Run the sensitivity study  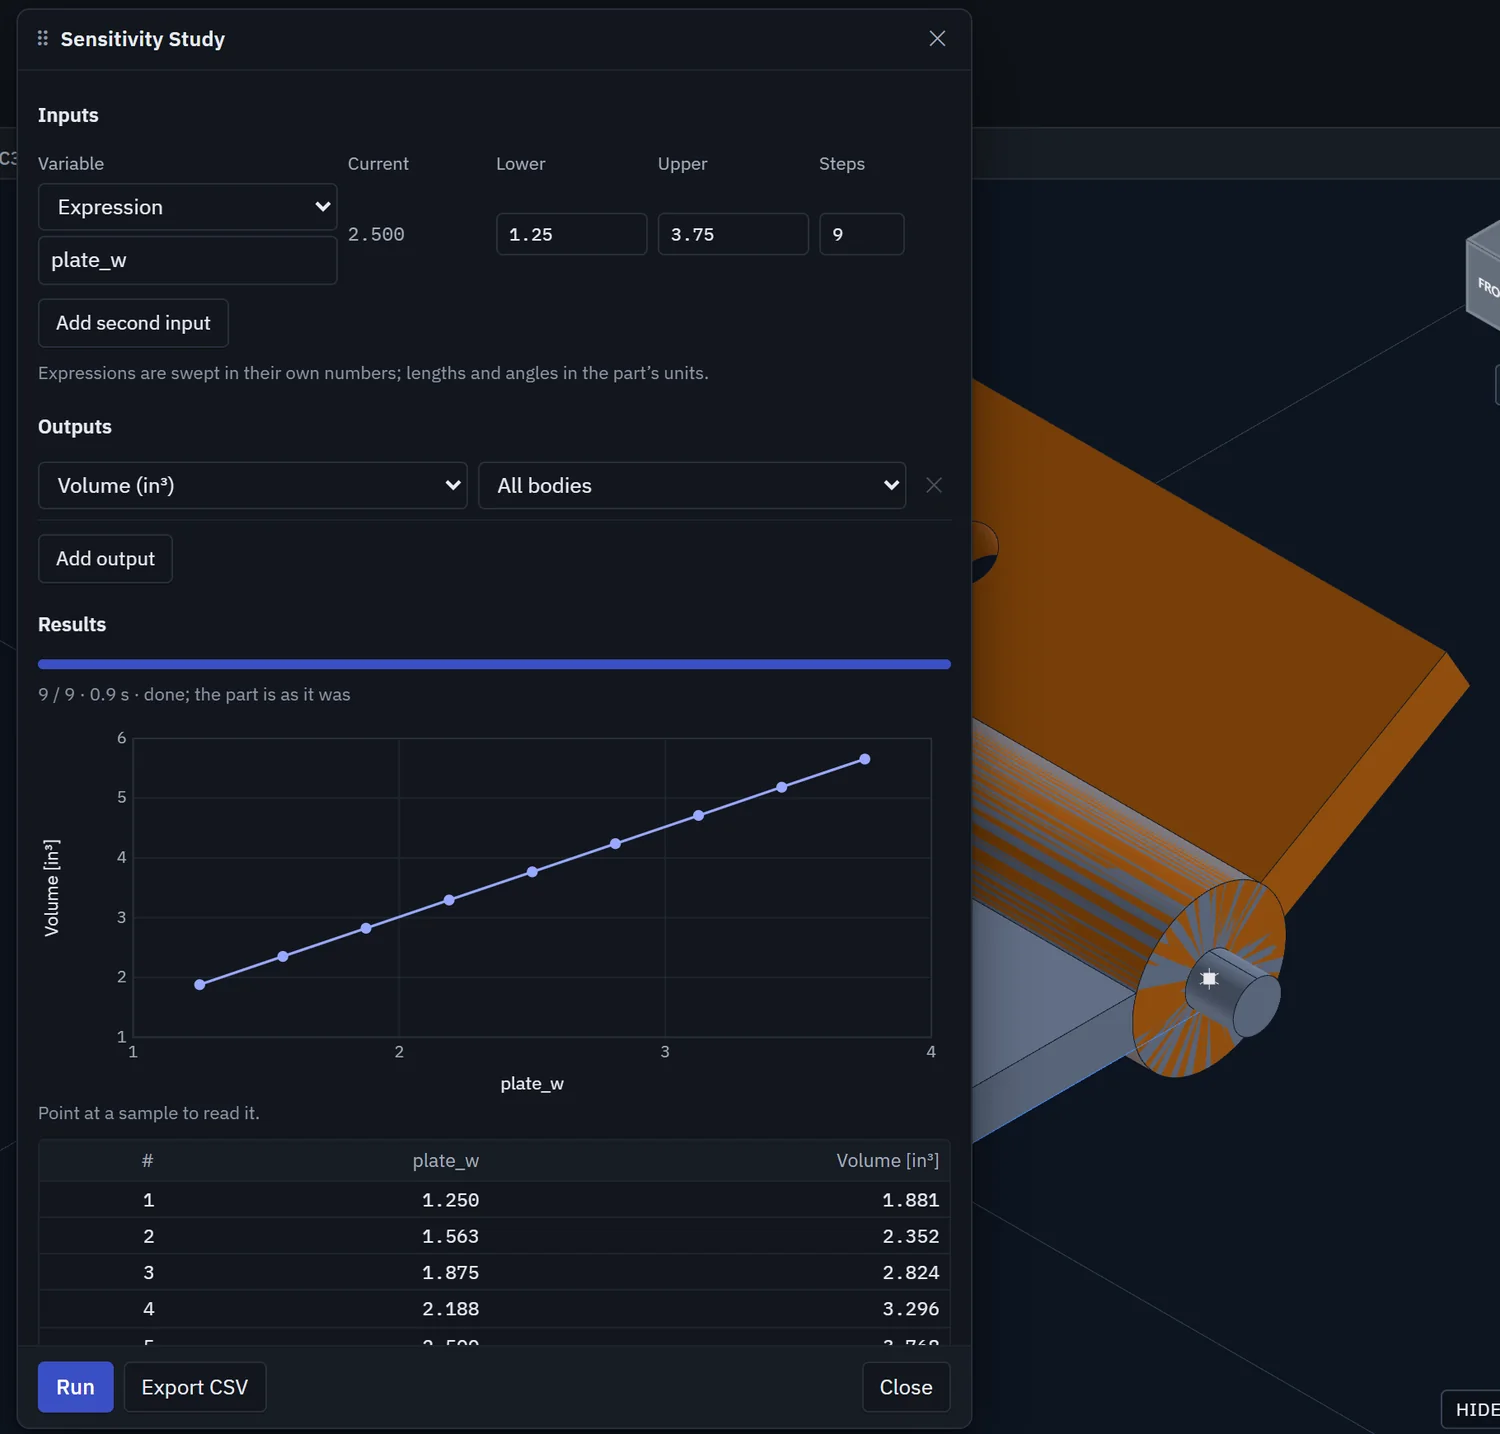click(75, 1387)
